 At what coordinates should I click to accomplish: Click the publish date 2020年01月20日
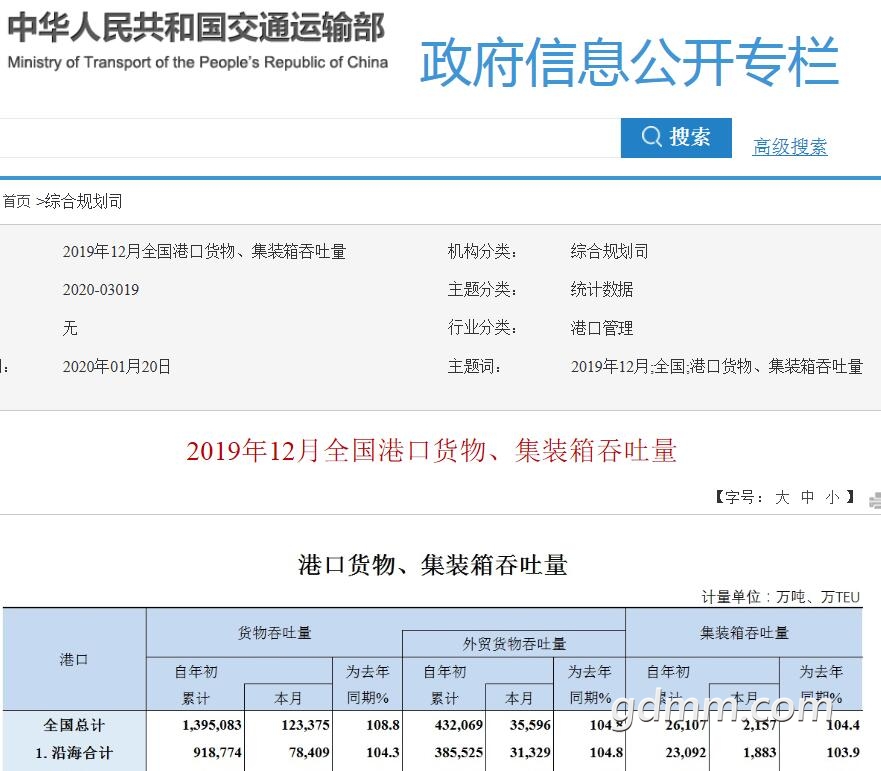116,366
